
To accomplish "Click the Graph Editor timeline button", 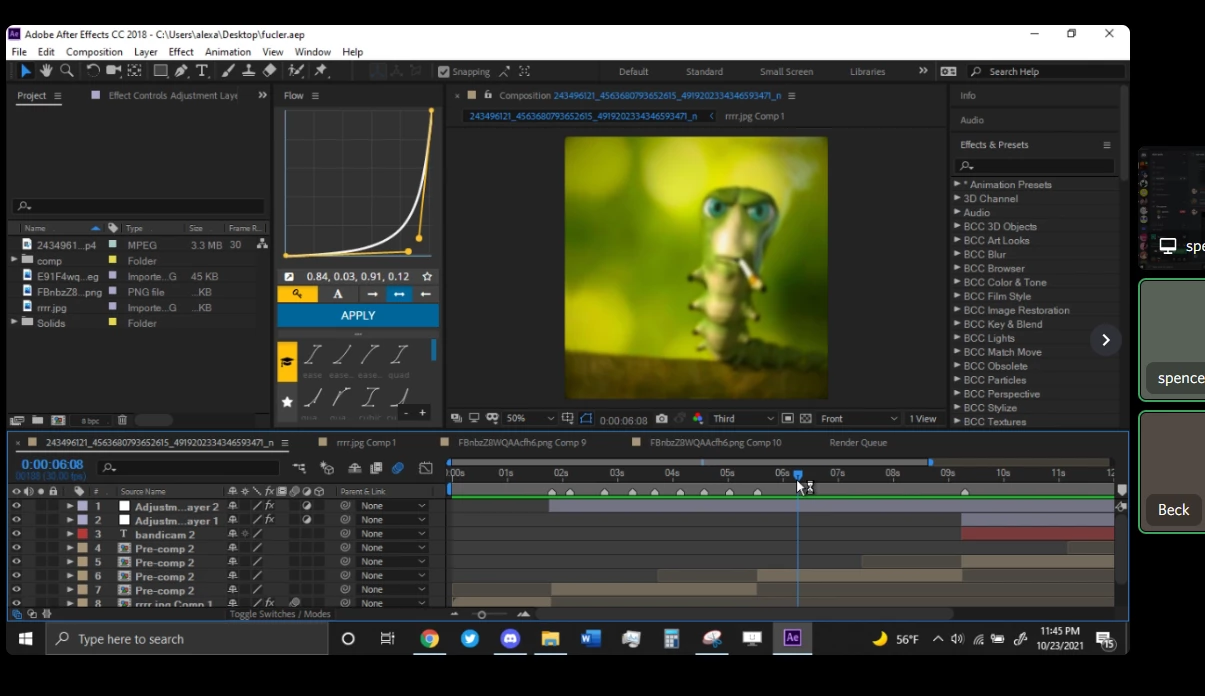I will tap(426, 468).
